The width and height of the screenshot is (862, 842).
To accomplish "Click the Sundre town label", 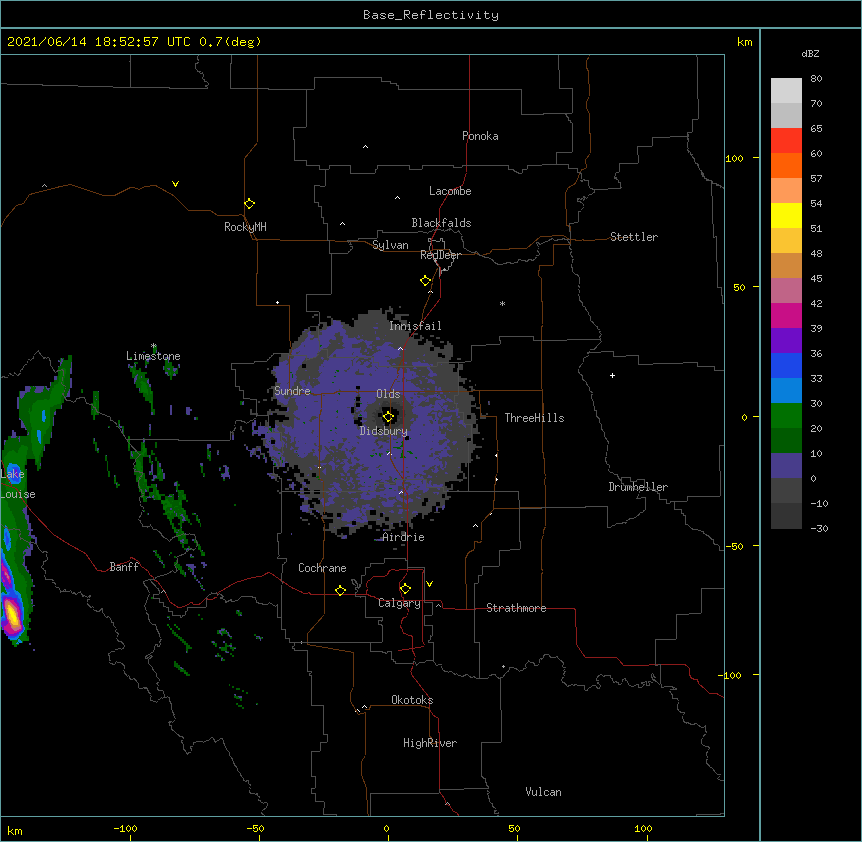I will click(x=292, y=391).
